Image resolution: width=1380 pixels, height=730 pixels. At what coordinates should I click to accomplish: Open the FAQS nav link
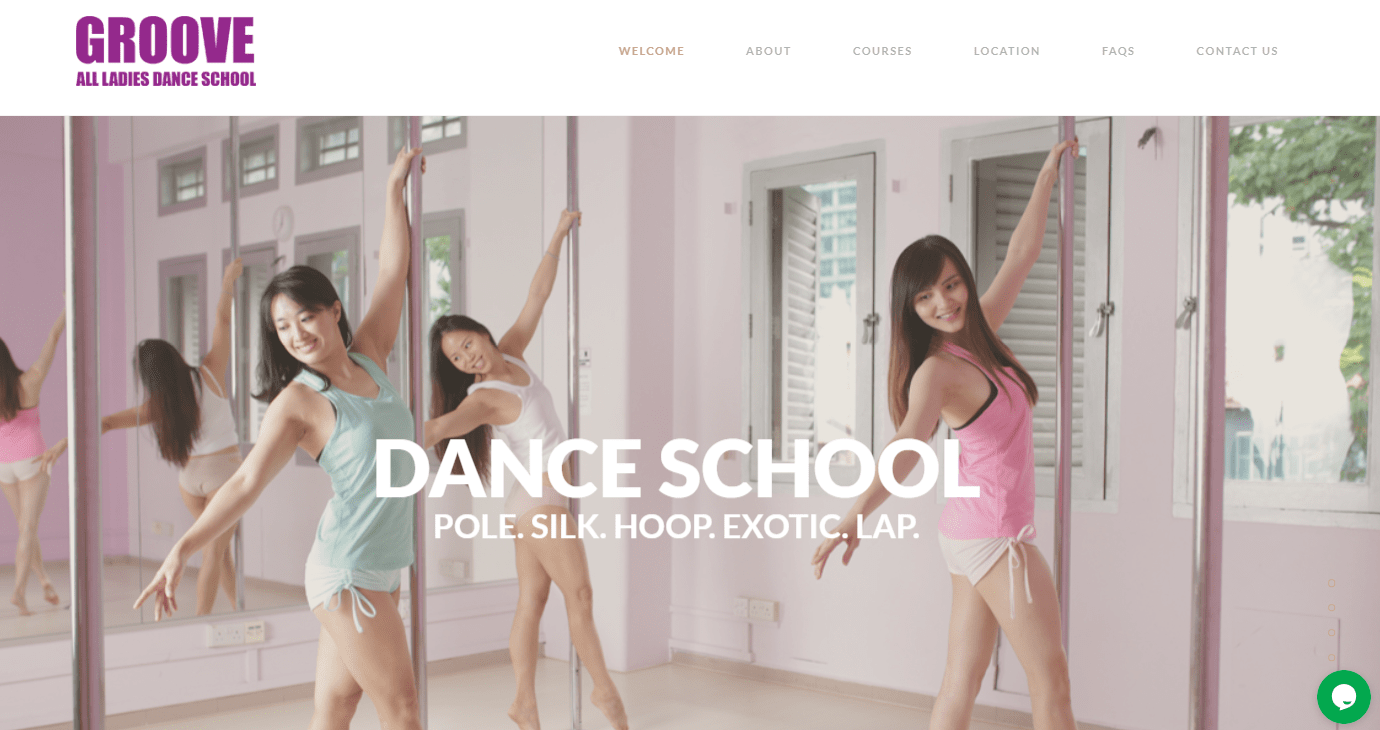click(1118, 51)
